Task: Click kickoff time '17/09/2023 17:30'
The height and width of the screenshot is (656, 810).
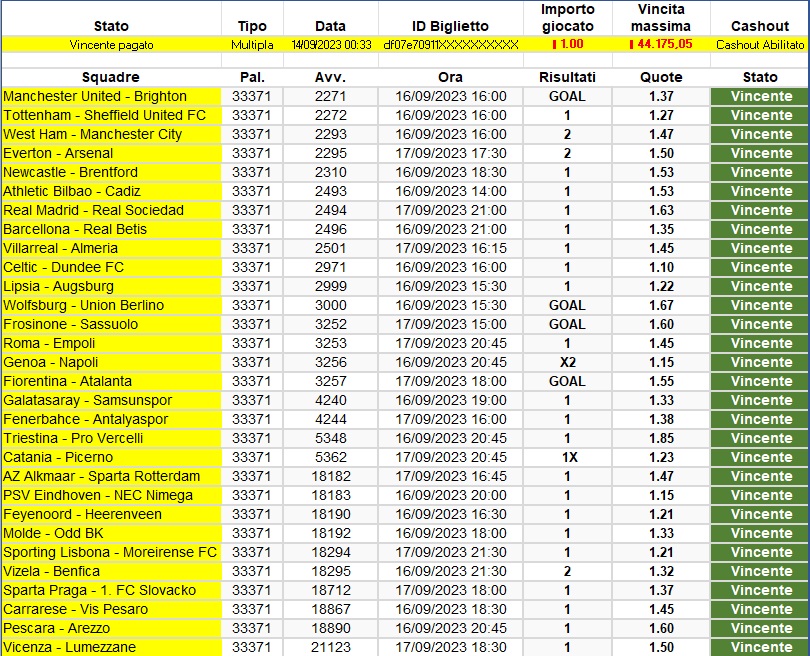Action: 451,154
